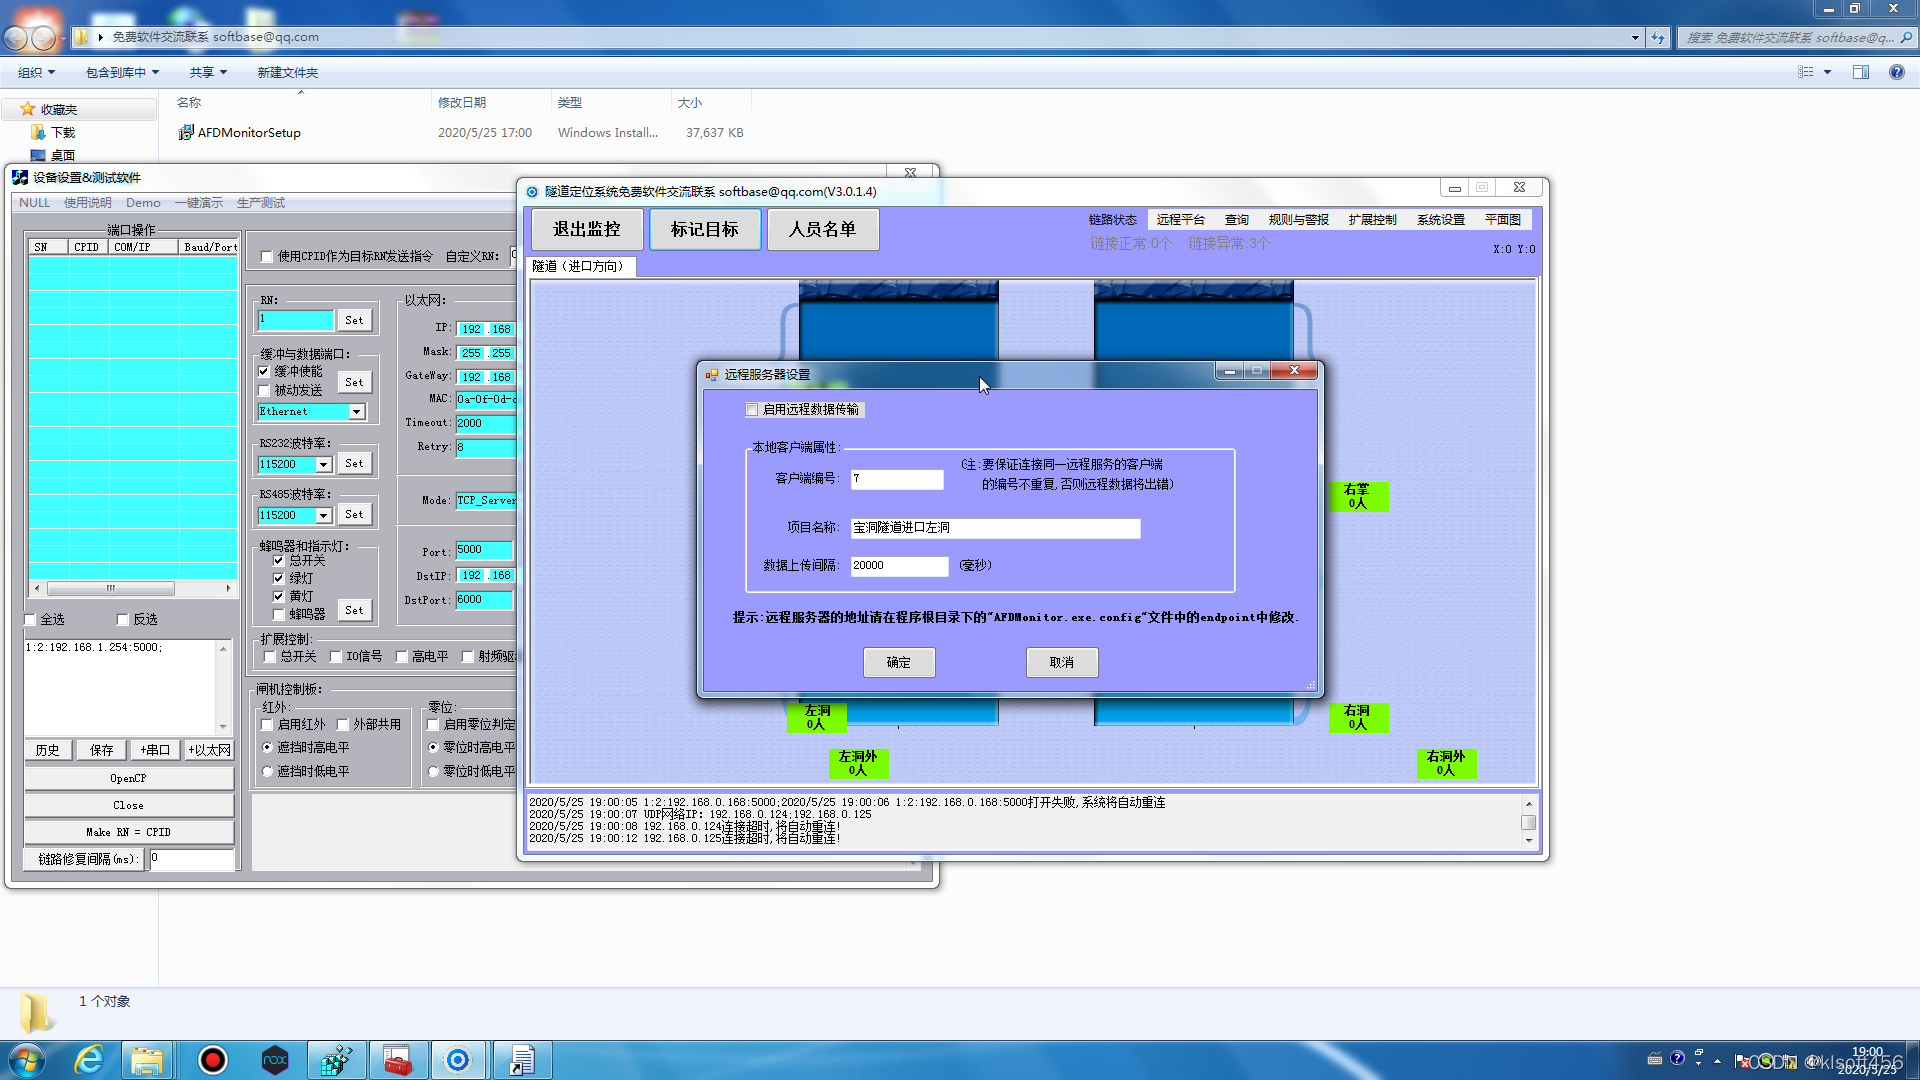This screenshot has height=1080, width=1920.
Task: Click the 项目名称 text field
Action: click(x=994, y=528)
